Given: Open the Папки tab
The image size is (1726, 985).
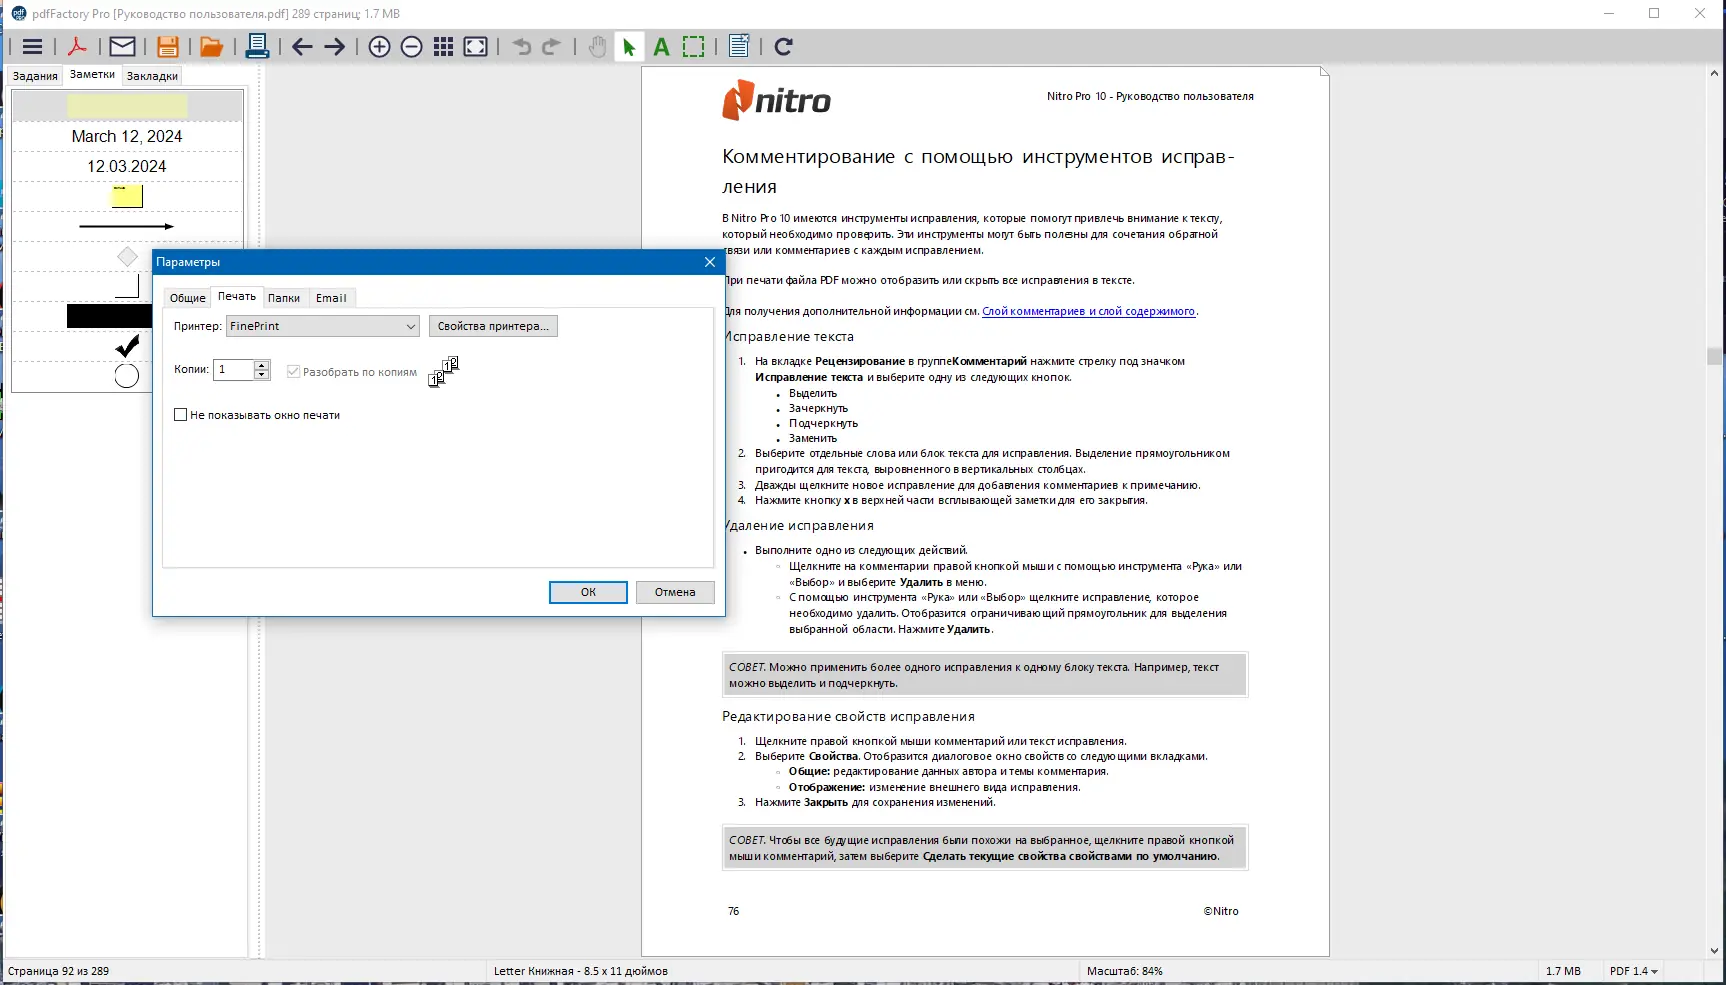Looking at the screenshot, I should point(284,298).
